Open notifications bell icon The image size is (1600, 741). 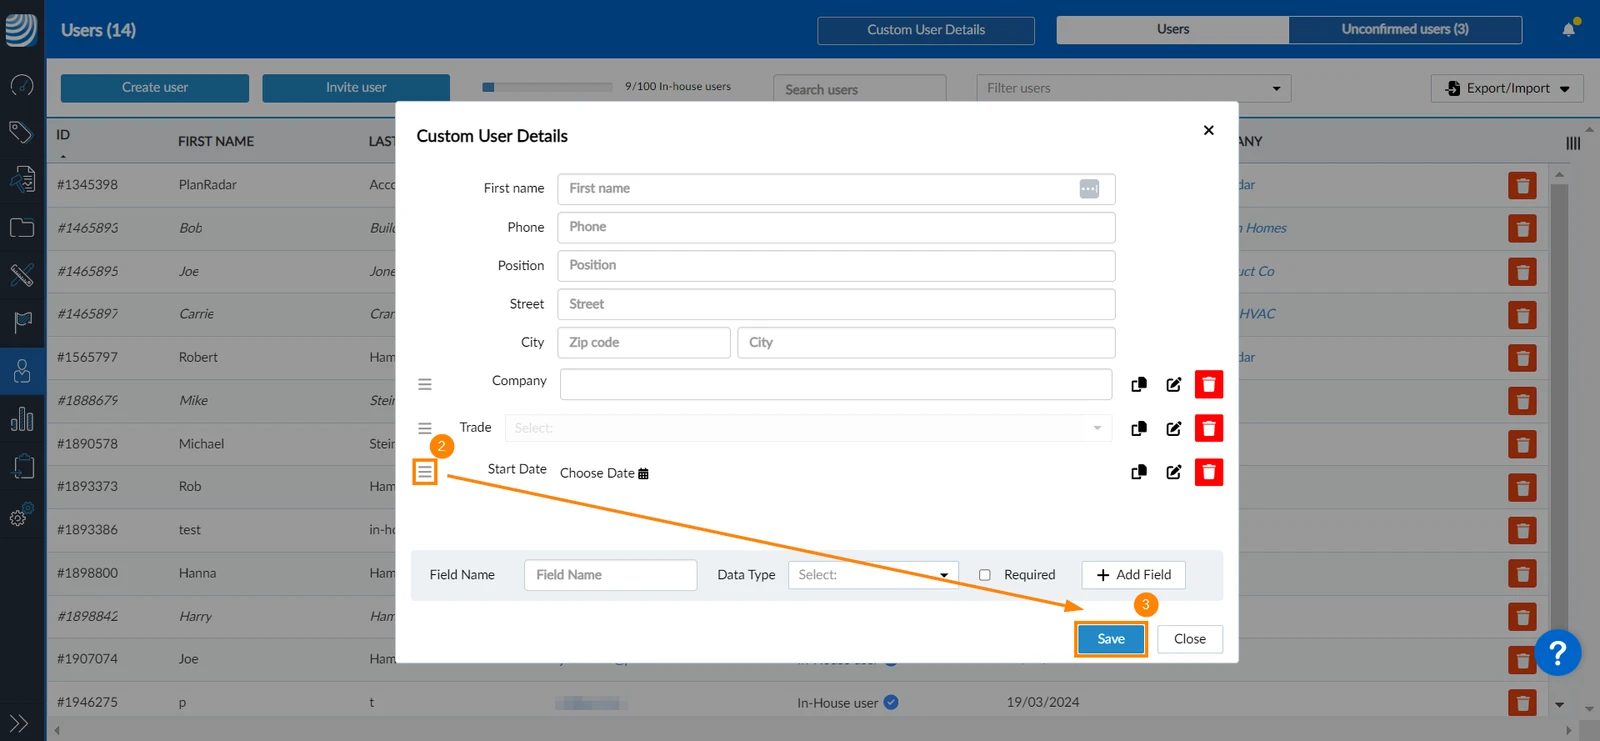pyautogui.click(x=1569, y=29)
